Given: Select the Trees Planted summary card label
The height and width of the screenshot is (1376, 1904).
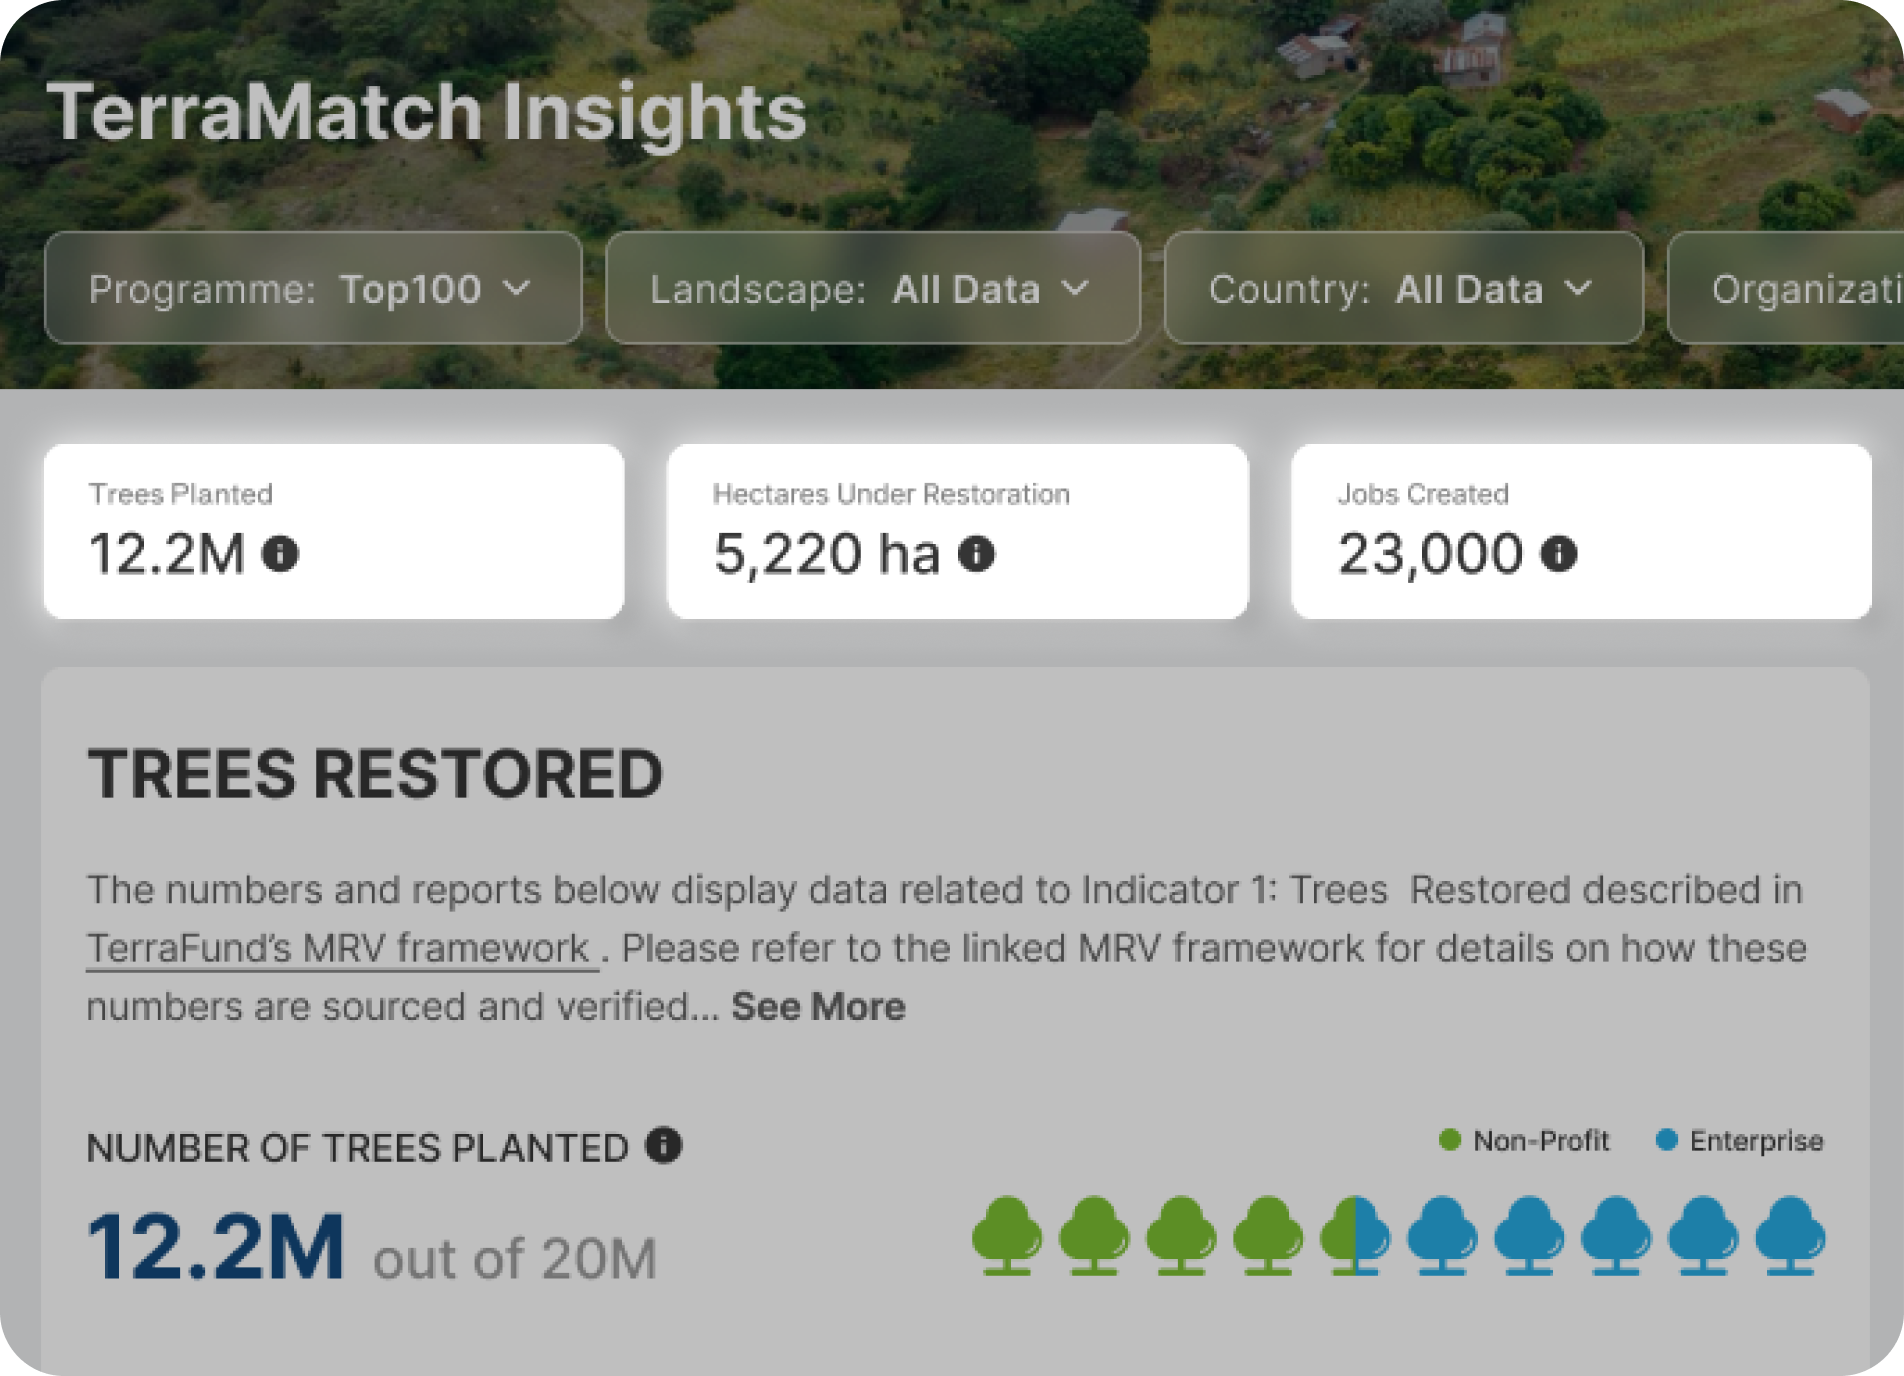Looking at the screenshot, I should point(181,494).
